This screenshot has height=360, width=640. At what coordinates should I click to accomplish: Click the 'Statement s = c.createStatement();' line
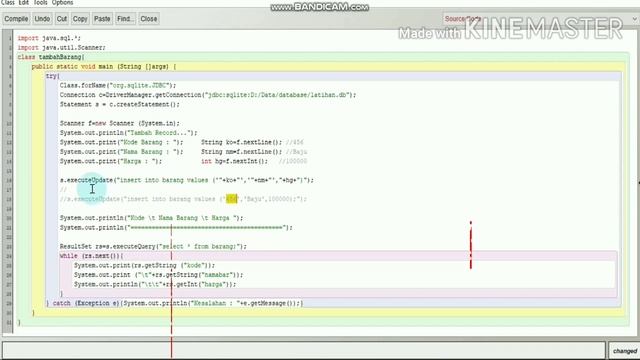[120, 104]
